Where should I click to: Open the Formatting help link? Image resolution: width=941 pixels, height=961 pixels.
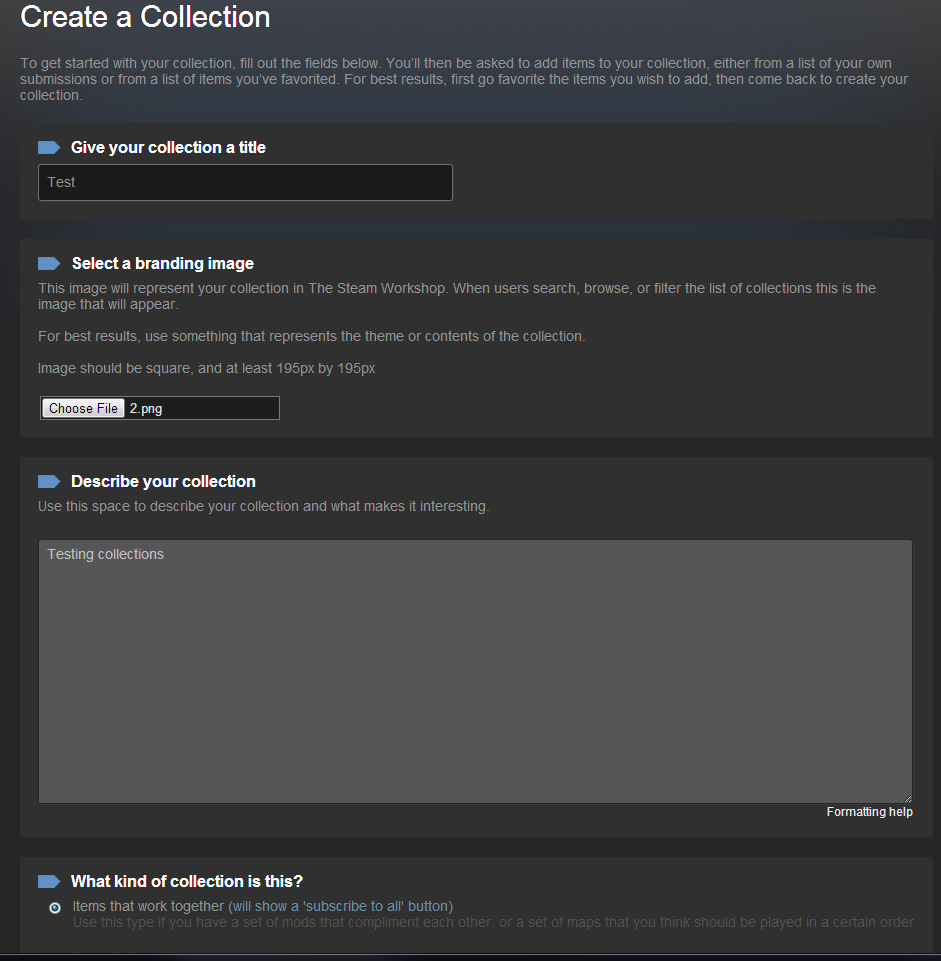coord(869,812)
